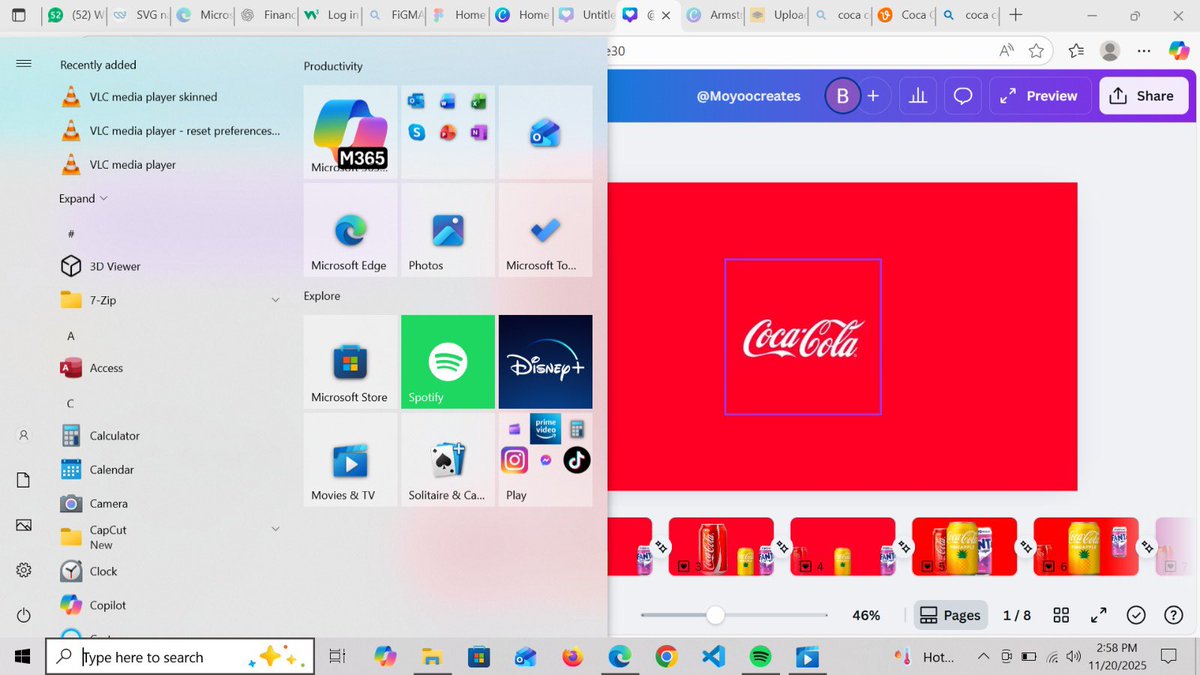Open the Insights chart icon in Canva toolbar
This screenshot has height=675, width=1200.
coord(917,95)
